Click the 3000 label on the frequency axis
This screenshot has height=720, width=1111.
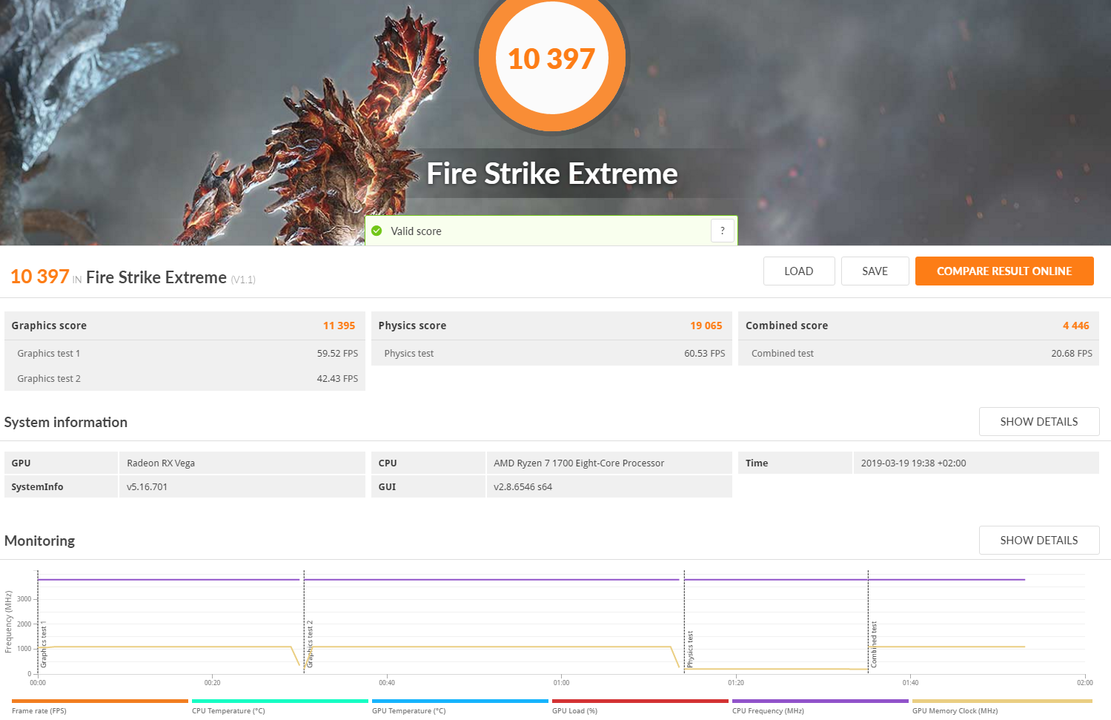pyautogui.click(x=24, y=599)
